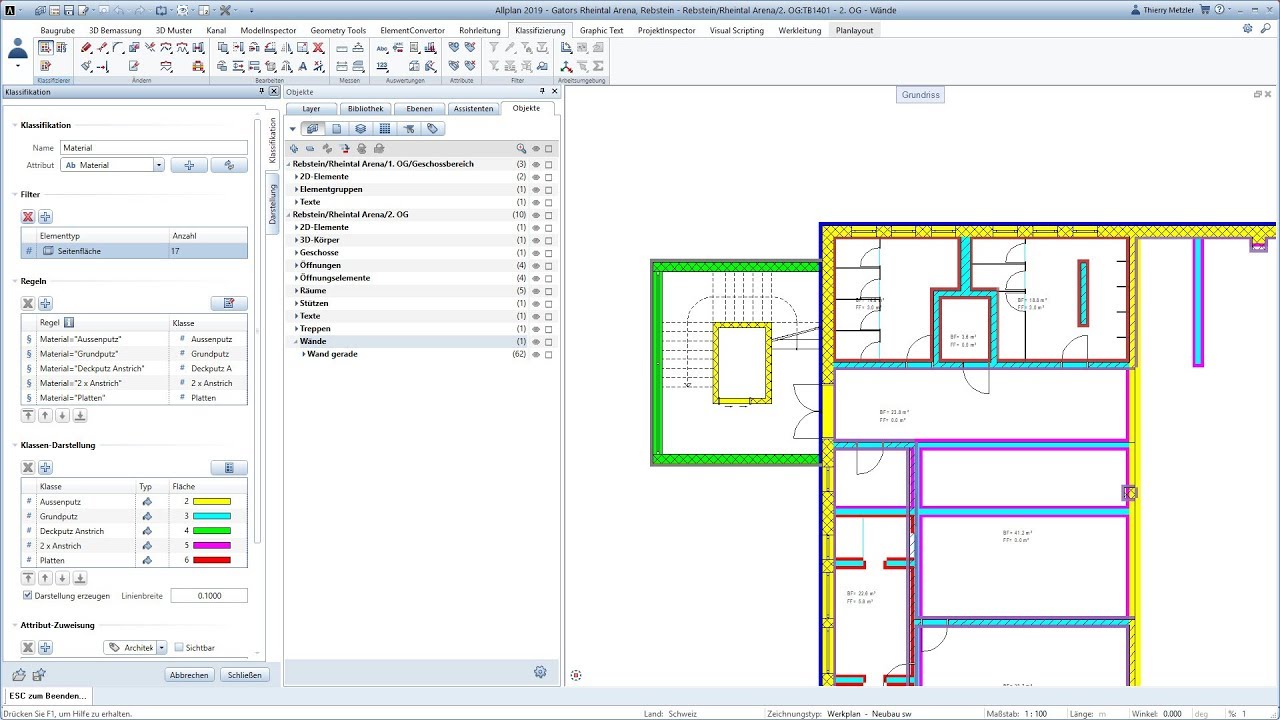
Task: Collapse the Klassen-Darstellung section
Action: pyautogui.click(x=15, y=445)
